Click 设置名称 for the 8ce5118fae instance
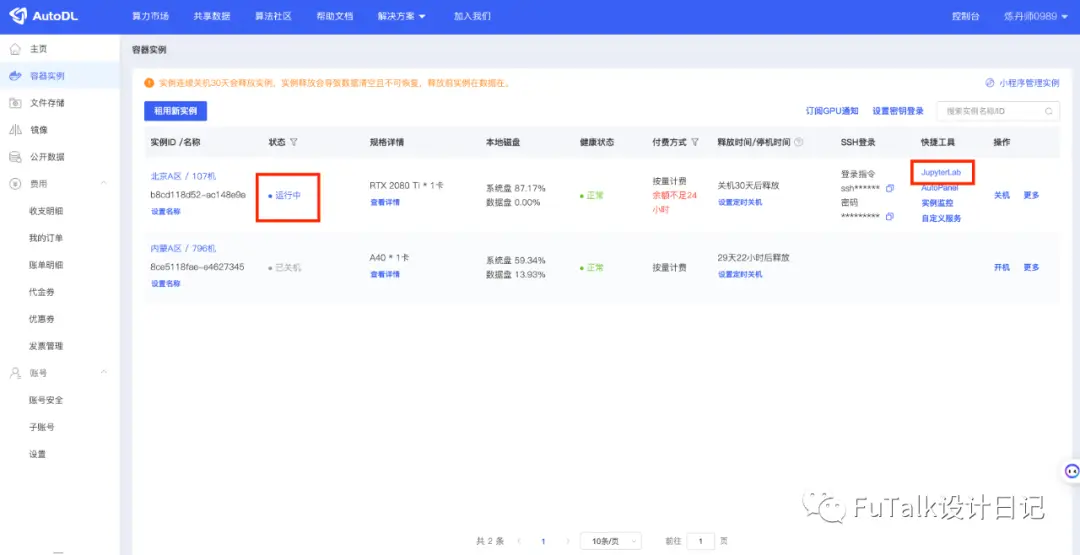 click(165, 284)
